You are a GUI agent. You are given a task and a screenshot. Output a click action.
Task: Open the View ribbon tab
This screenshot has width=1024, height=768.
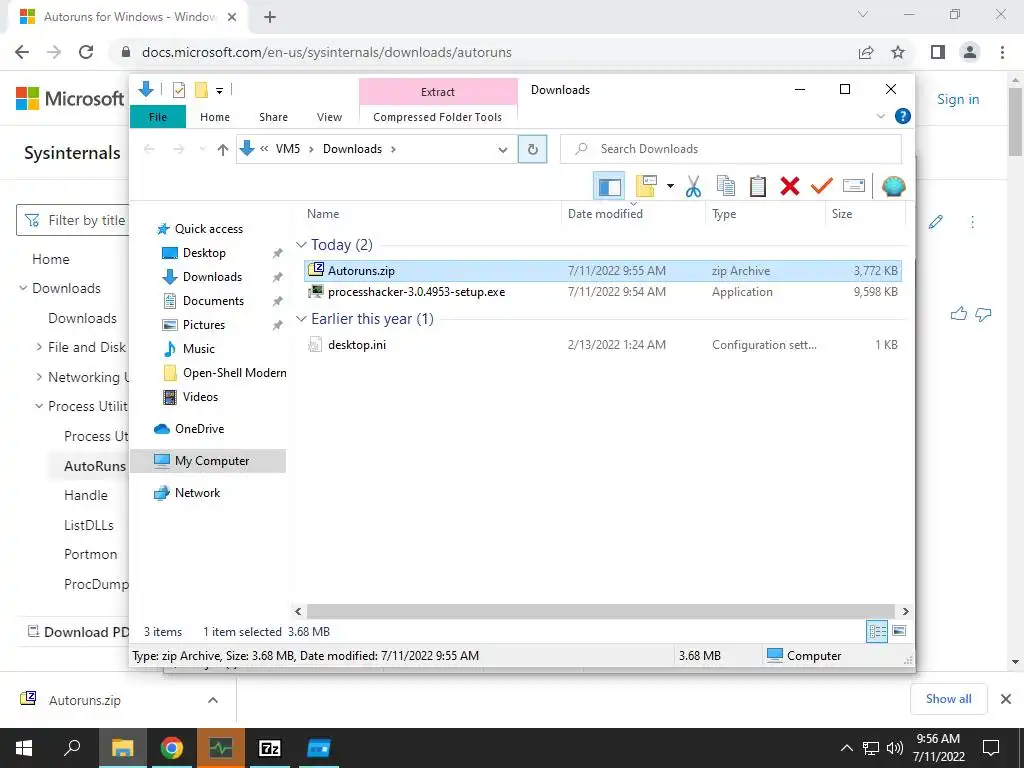click(329, 117)
